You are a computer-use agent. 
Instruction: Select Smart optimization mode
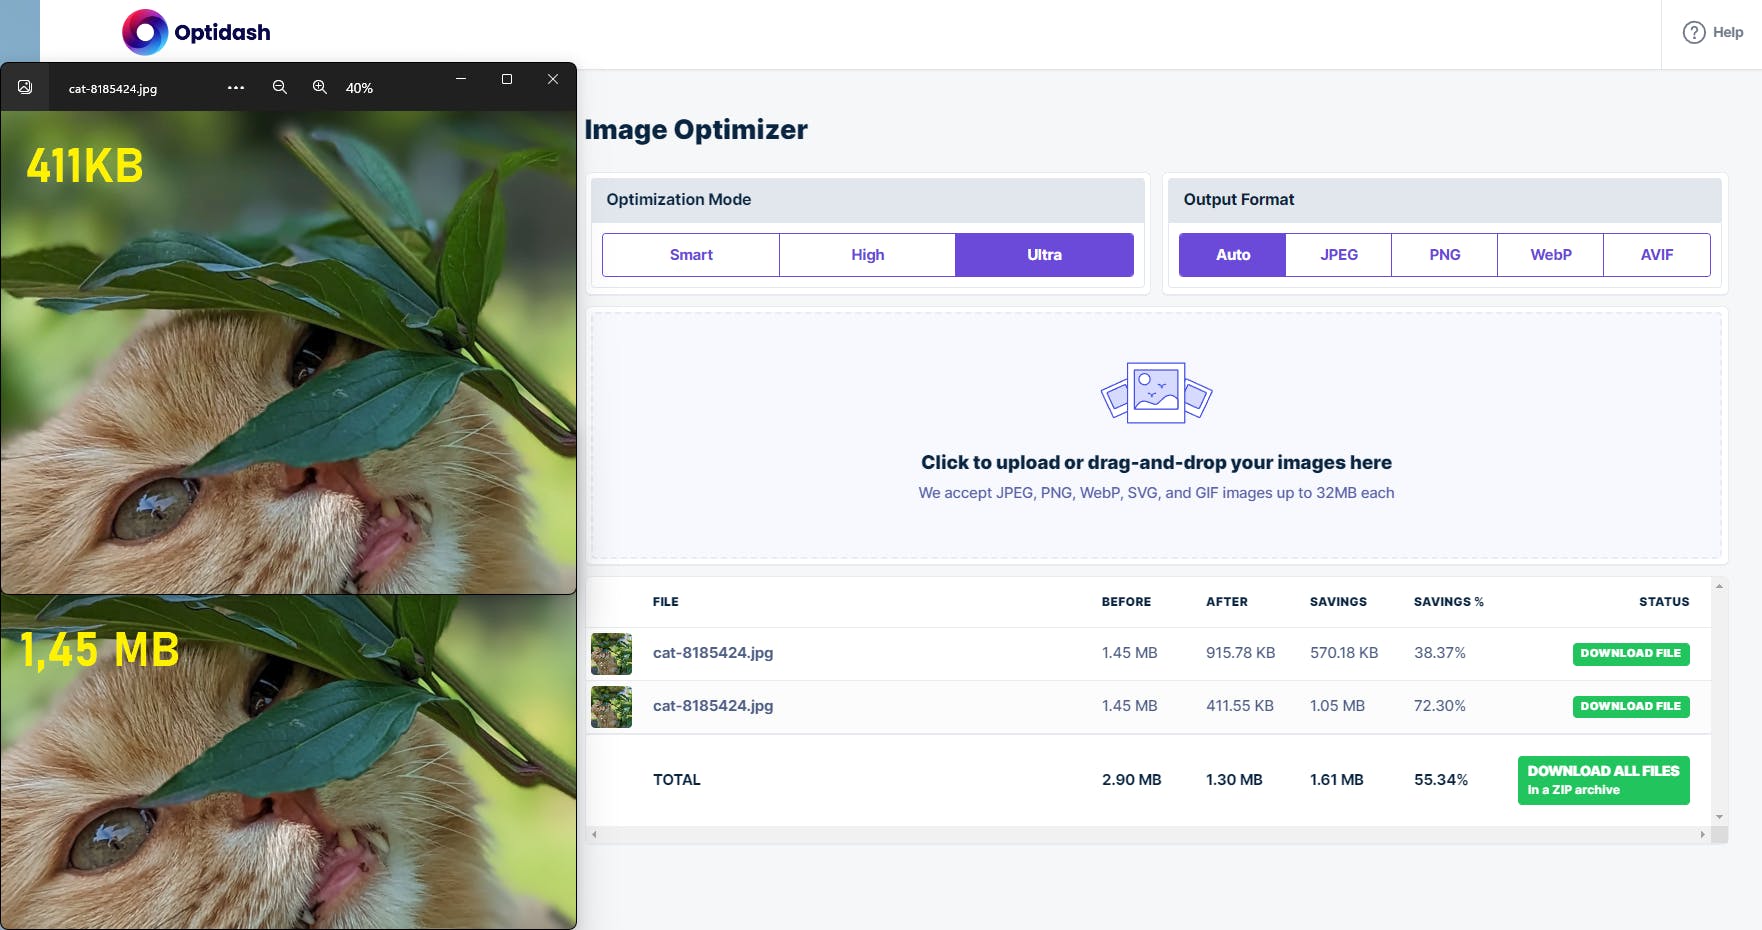[691, 255]
